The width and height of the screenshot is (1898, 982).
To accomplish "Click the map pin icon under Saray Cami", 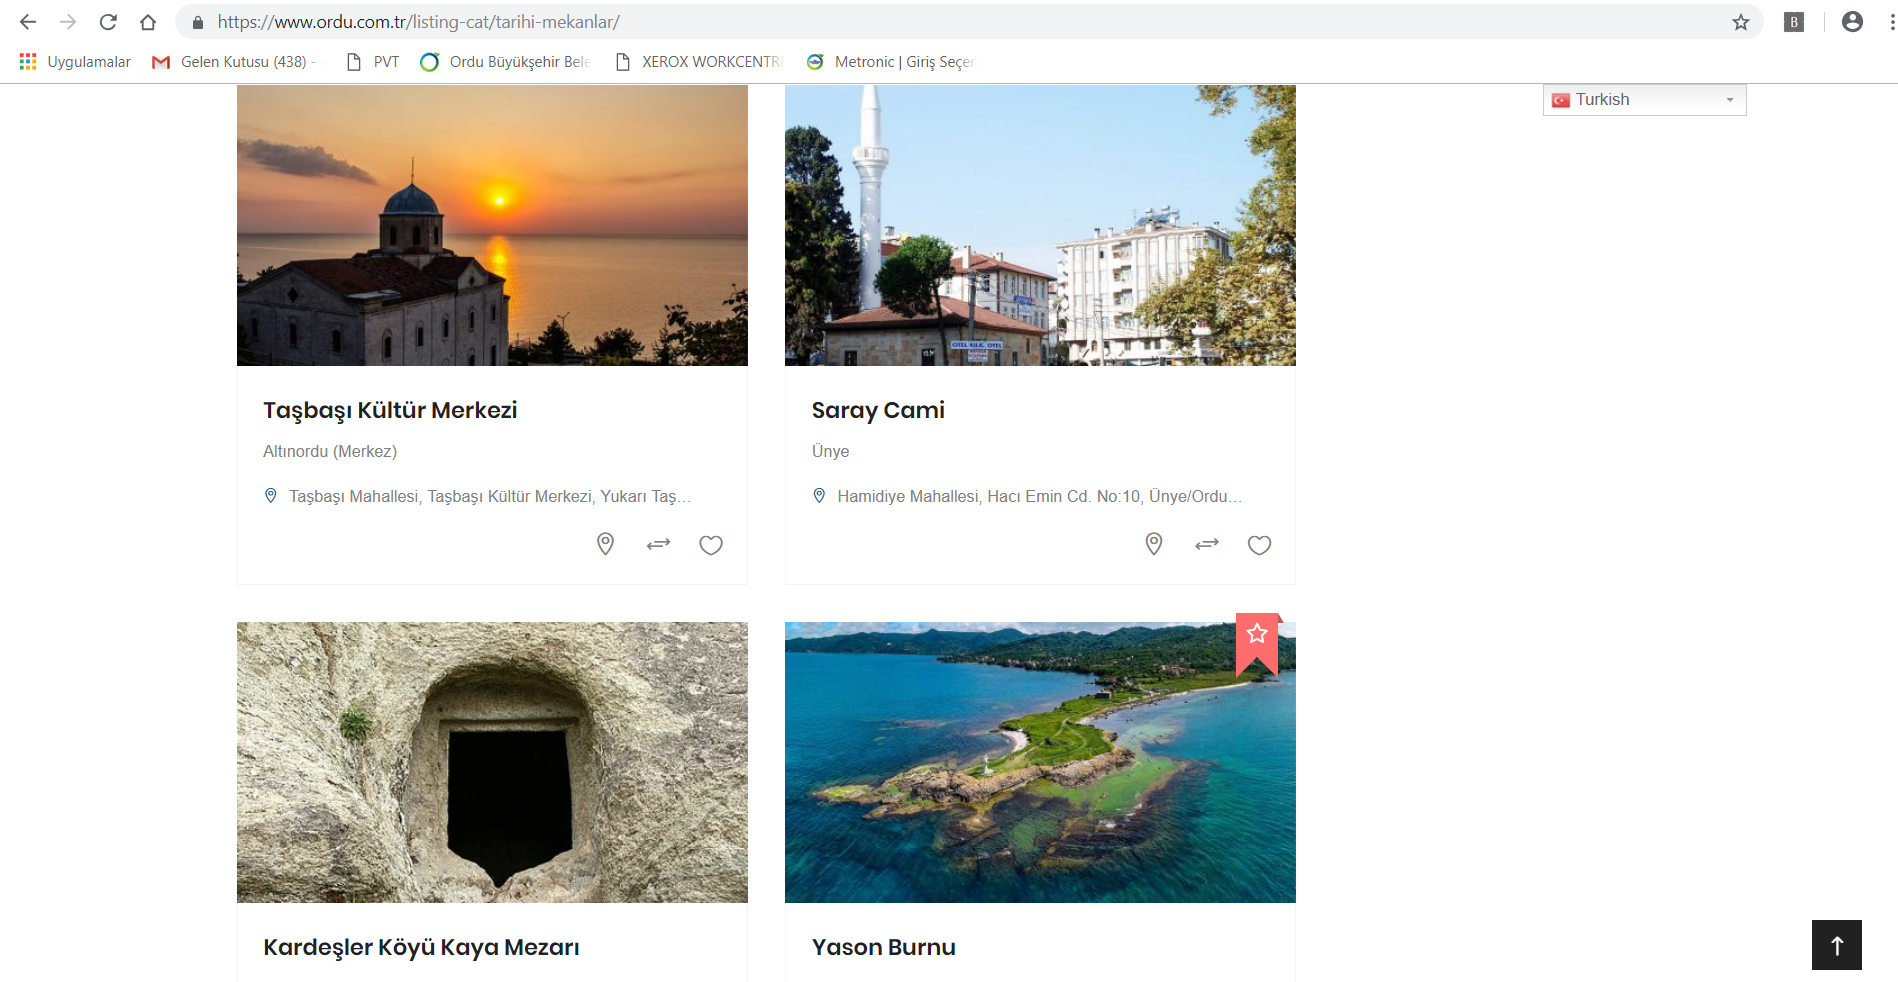I will click(x=1153, y=544).
